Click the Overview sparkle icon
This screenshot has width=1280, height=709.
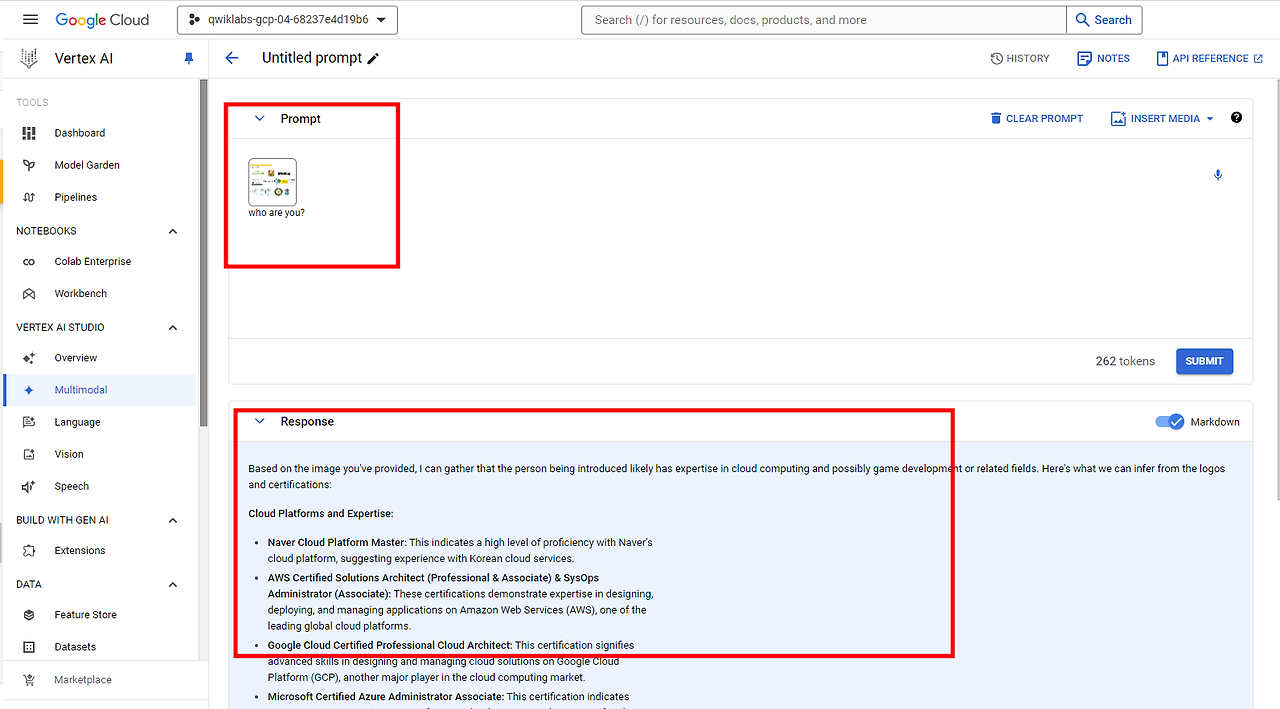pos(29,358)
